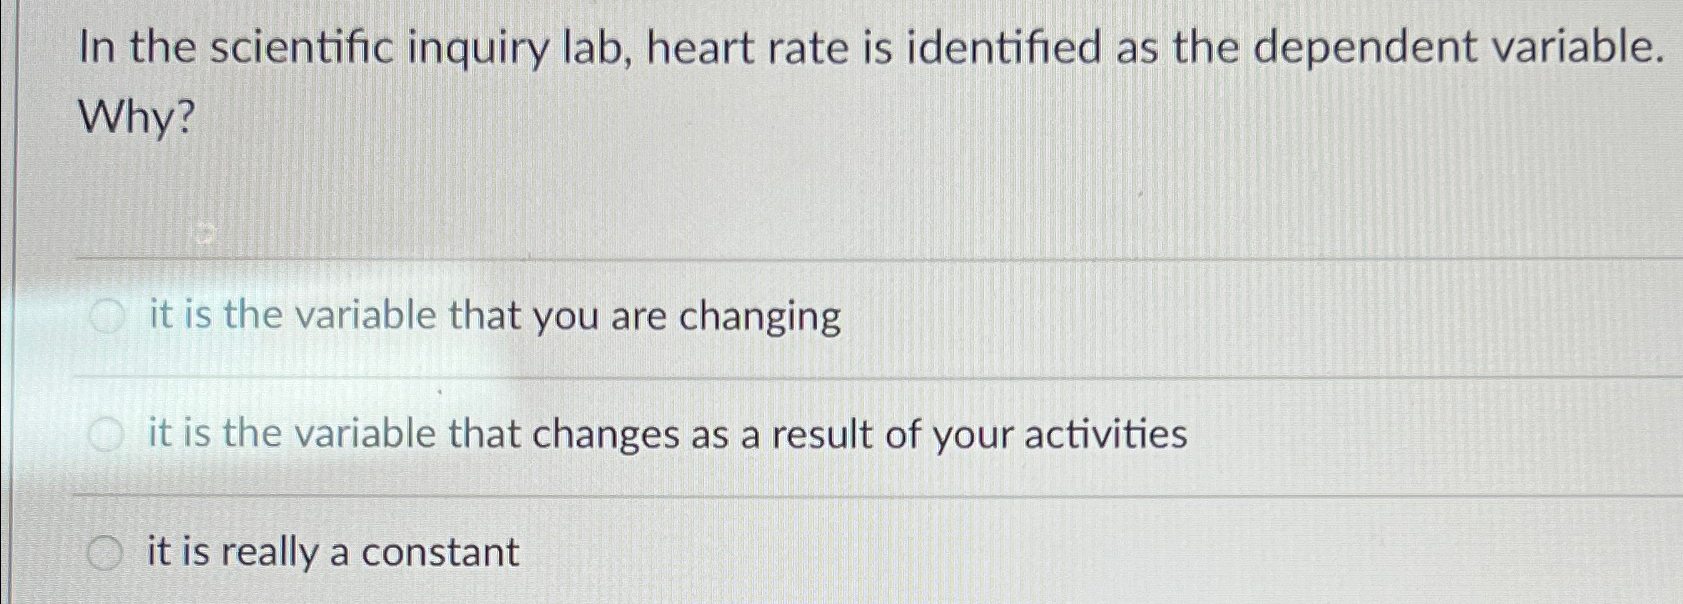Select the radio button for "it is really a constant"
Viewport: 1683px width, 604px height.
point(106,551)
